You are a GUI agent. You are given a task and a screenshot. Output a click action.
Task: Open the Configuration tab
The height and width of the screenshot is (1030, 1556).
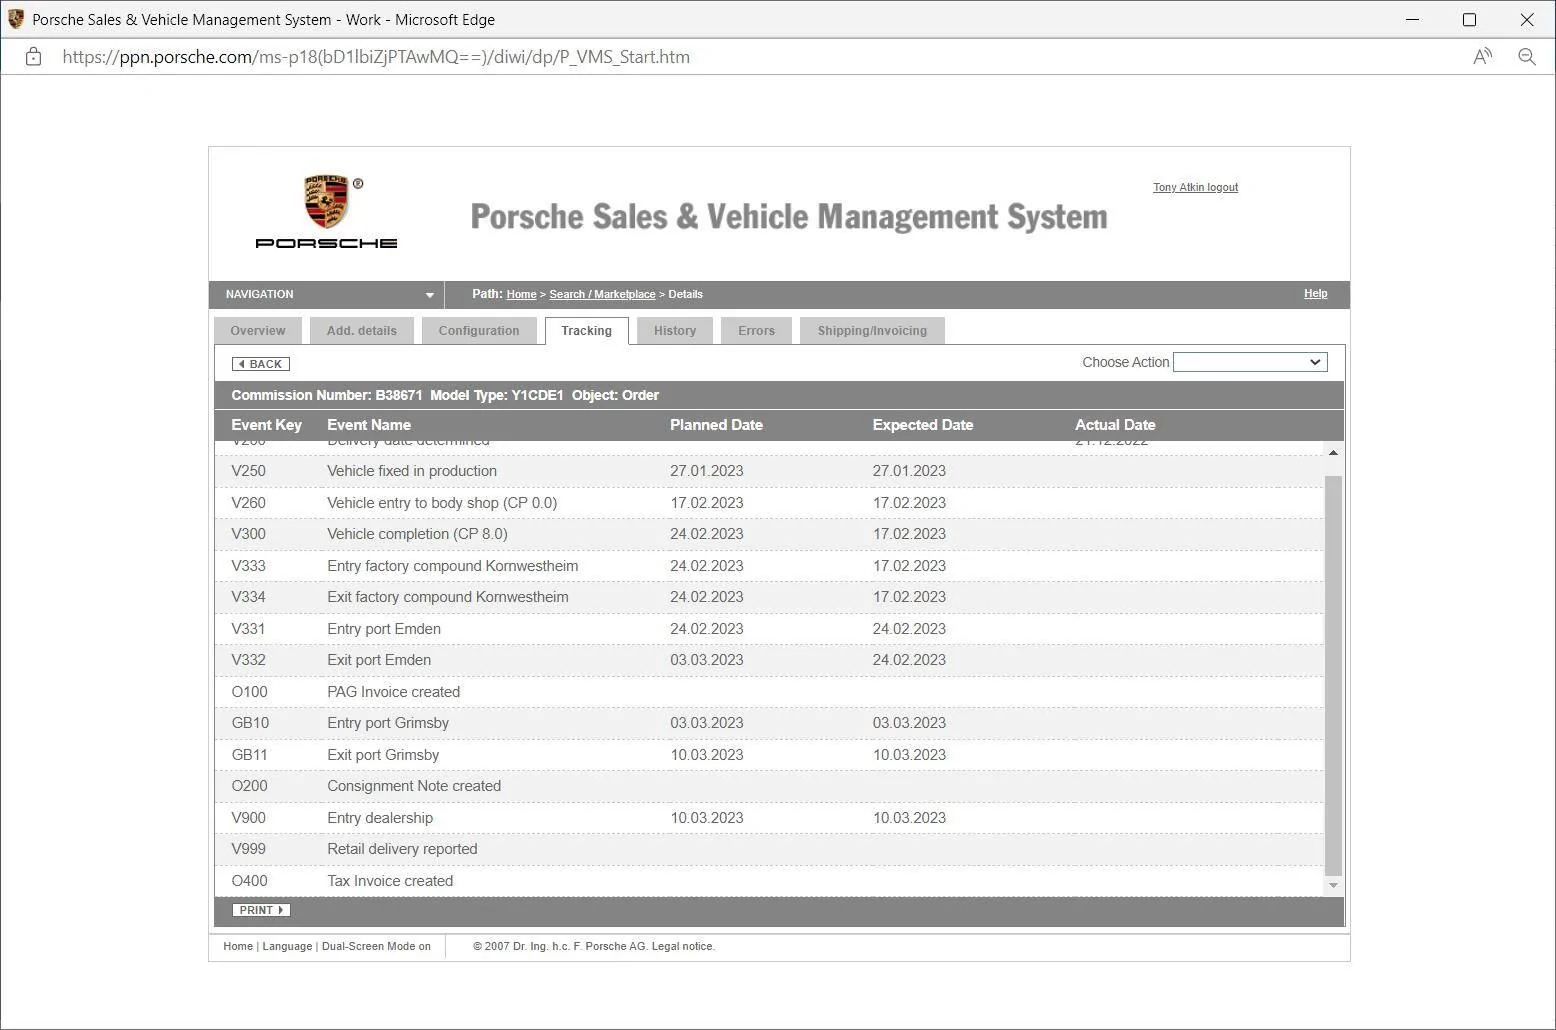(478, 331)
